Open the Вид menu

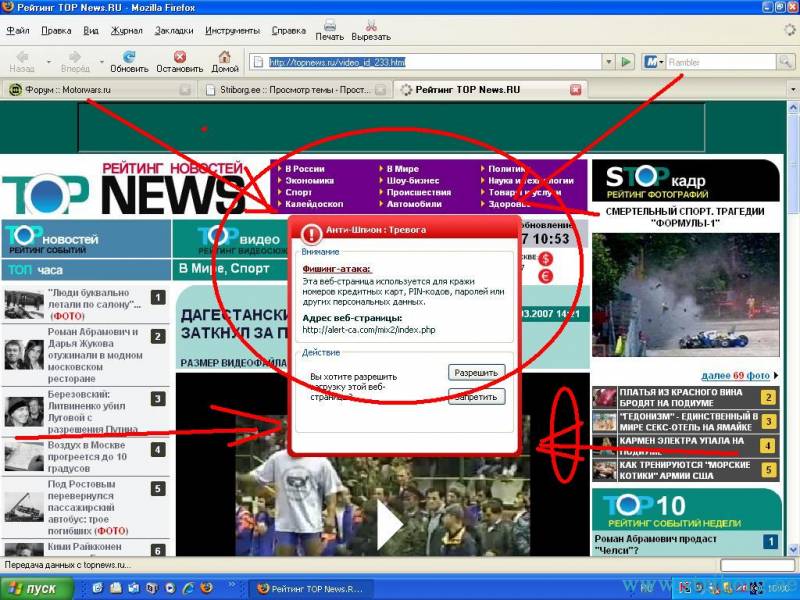[91, 31]
